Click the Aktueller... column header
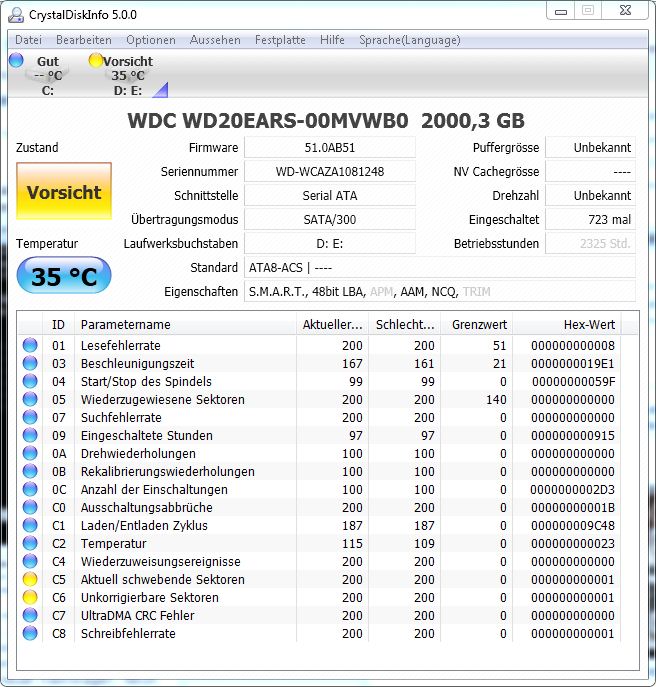The height and width of the screenshot is (687, 656). coord(333,325)
